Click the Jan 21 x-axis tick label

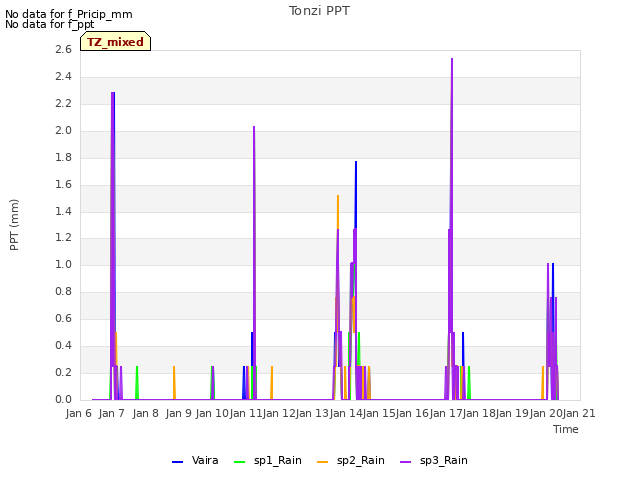[579, 413]
